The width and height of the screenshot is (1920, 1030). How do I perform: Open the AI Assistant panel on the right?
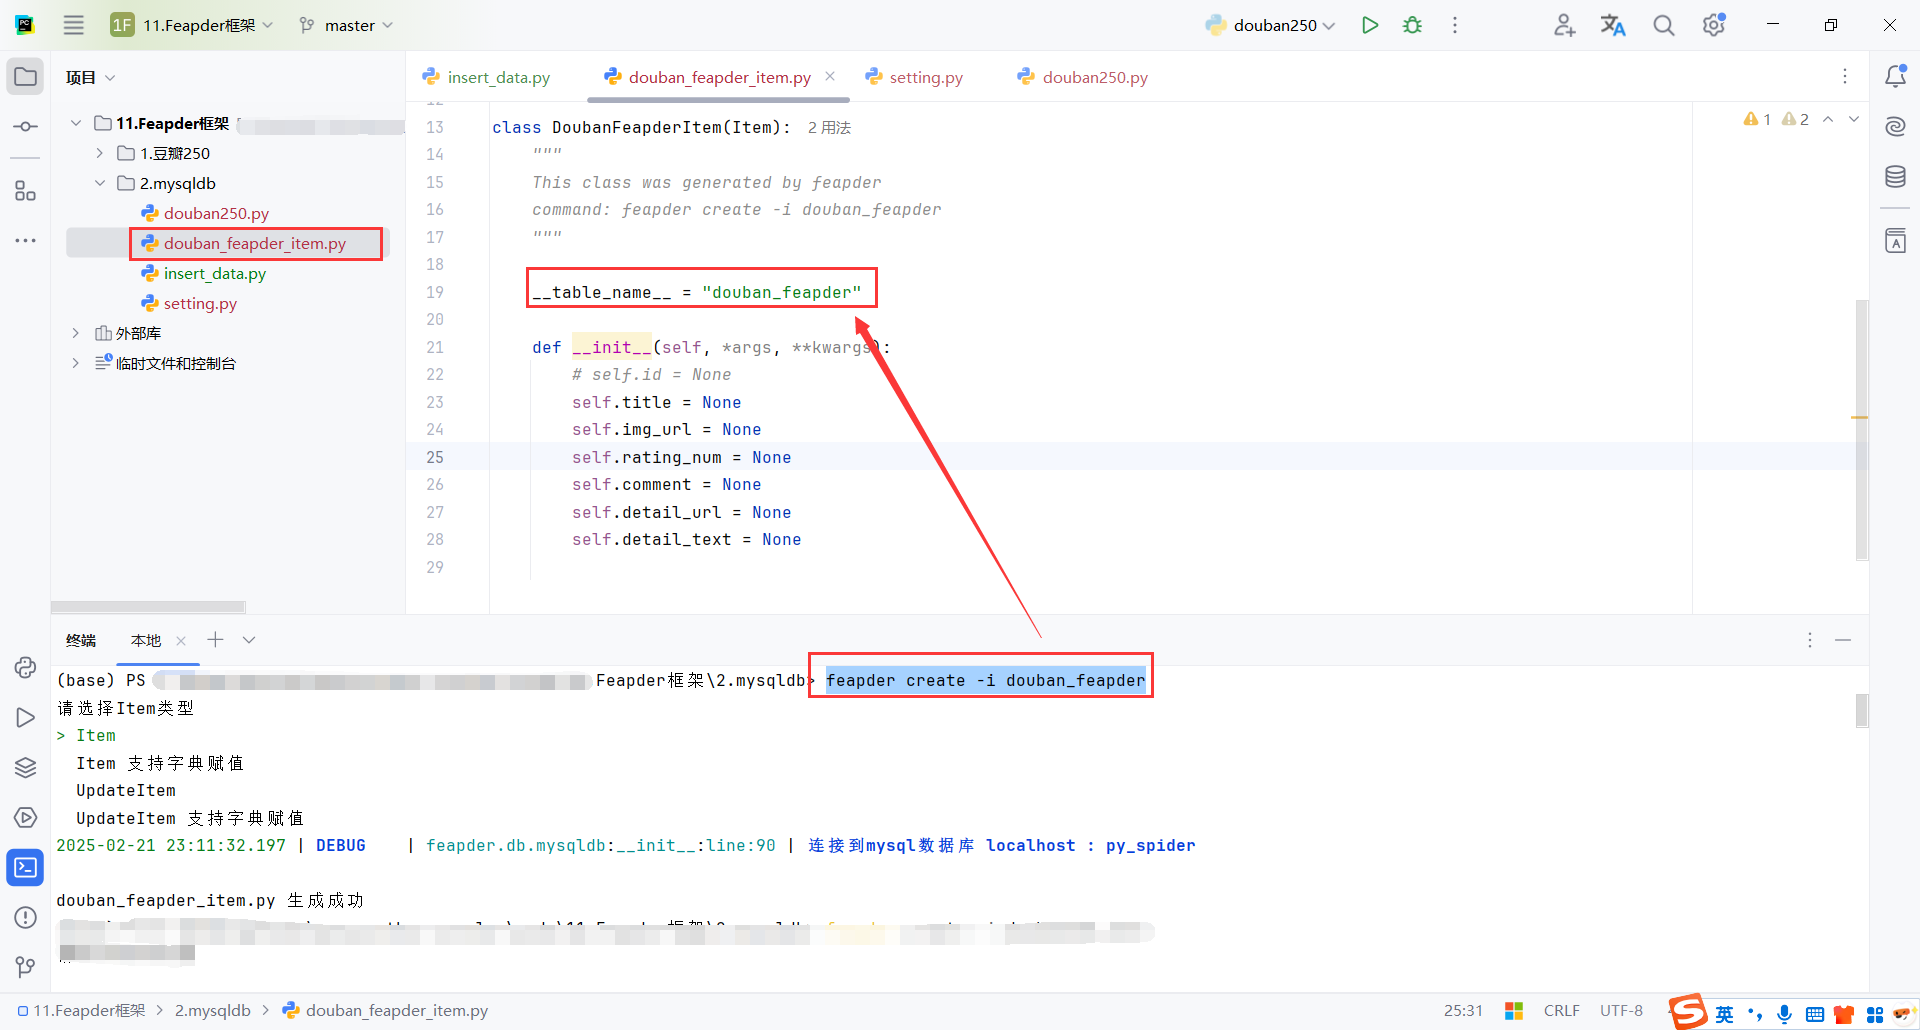point(1896,126)
